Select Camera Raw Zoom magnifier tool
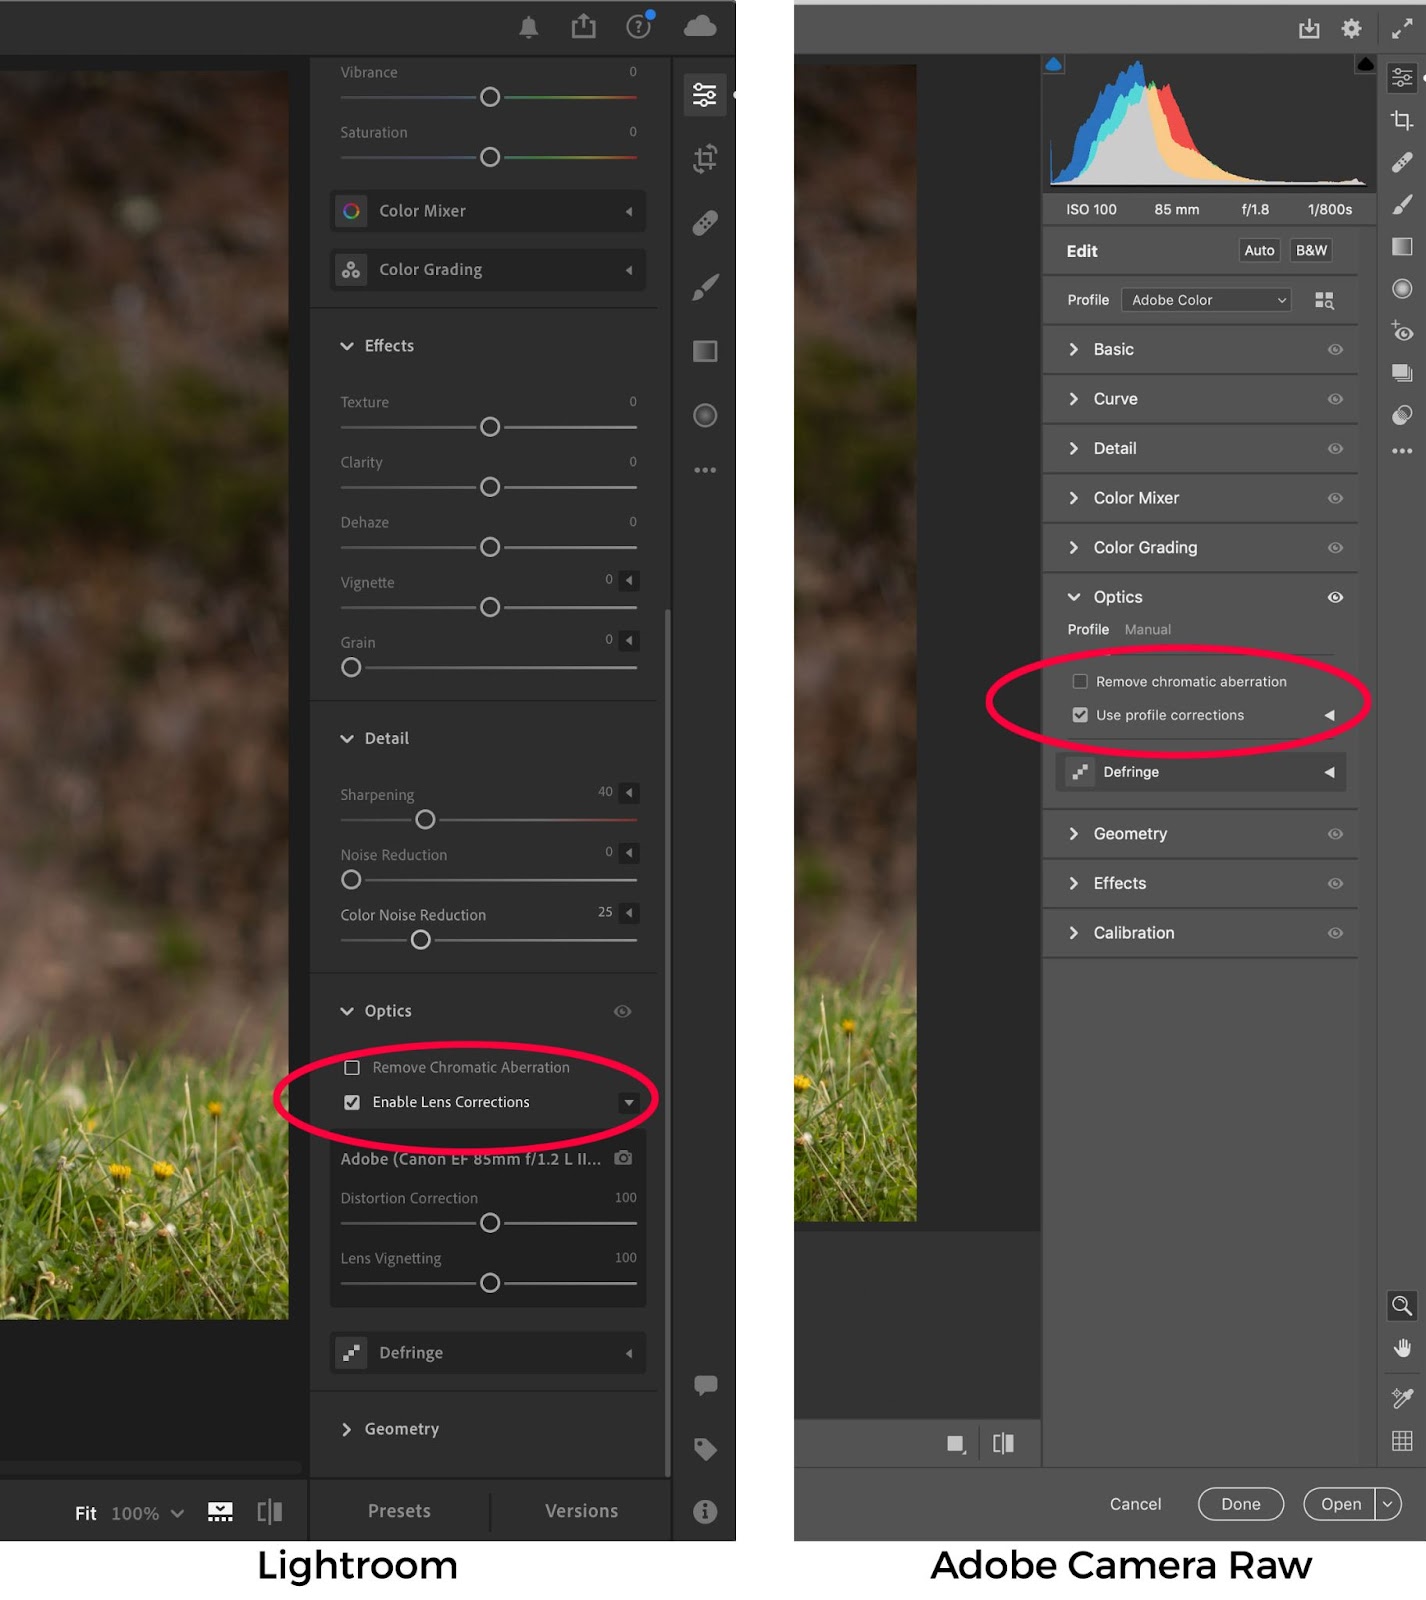The image size is (1426, 1600). click(x=1402, y=1305)
